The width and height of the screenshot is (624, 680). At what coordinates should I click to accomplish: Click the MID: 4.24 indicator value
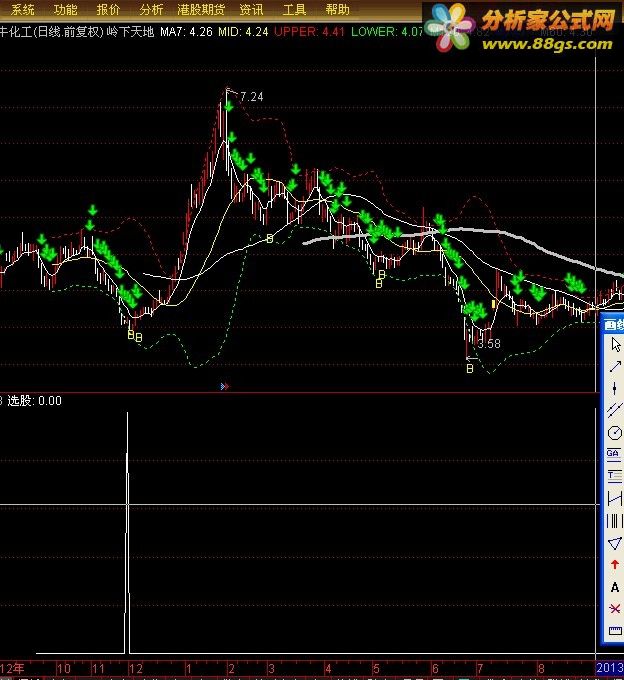(x=243, y=32)
